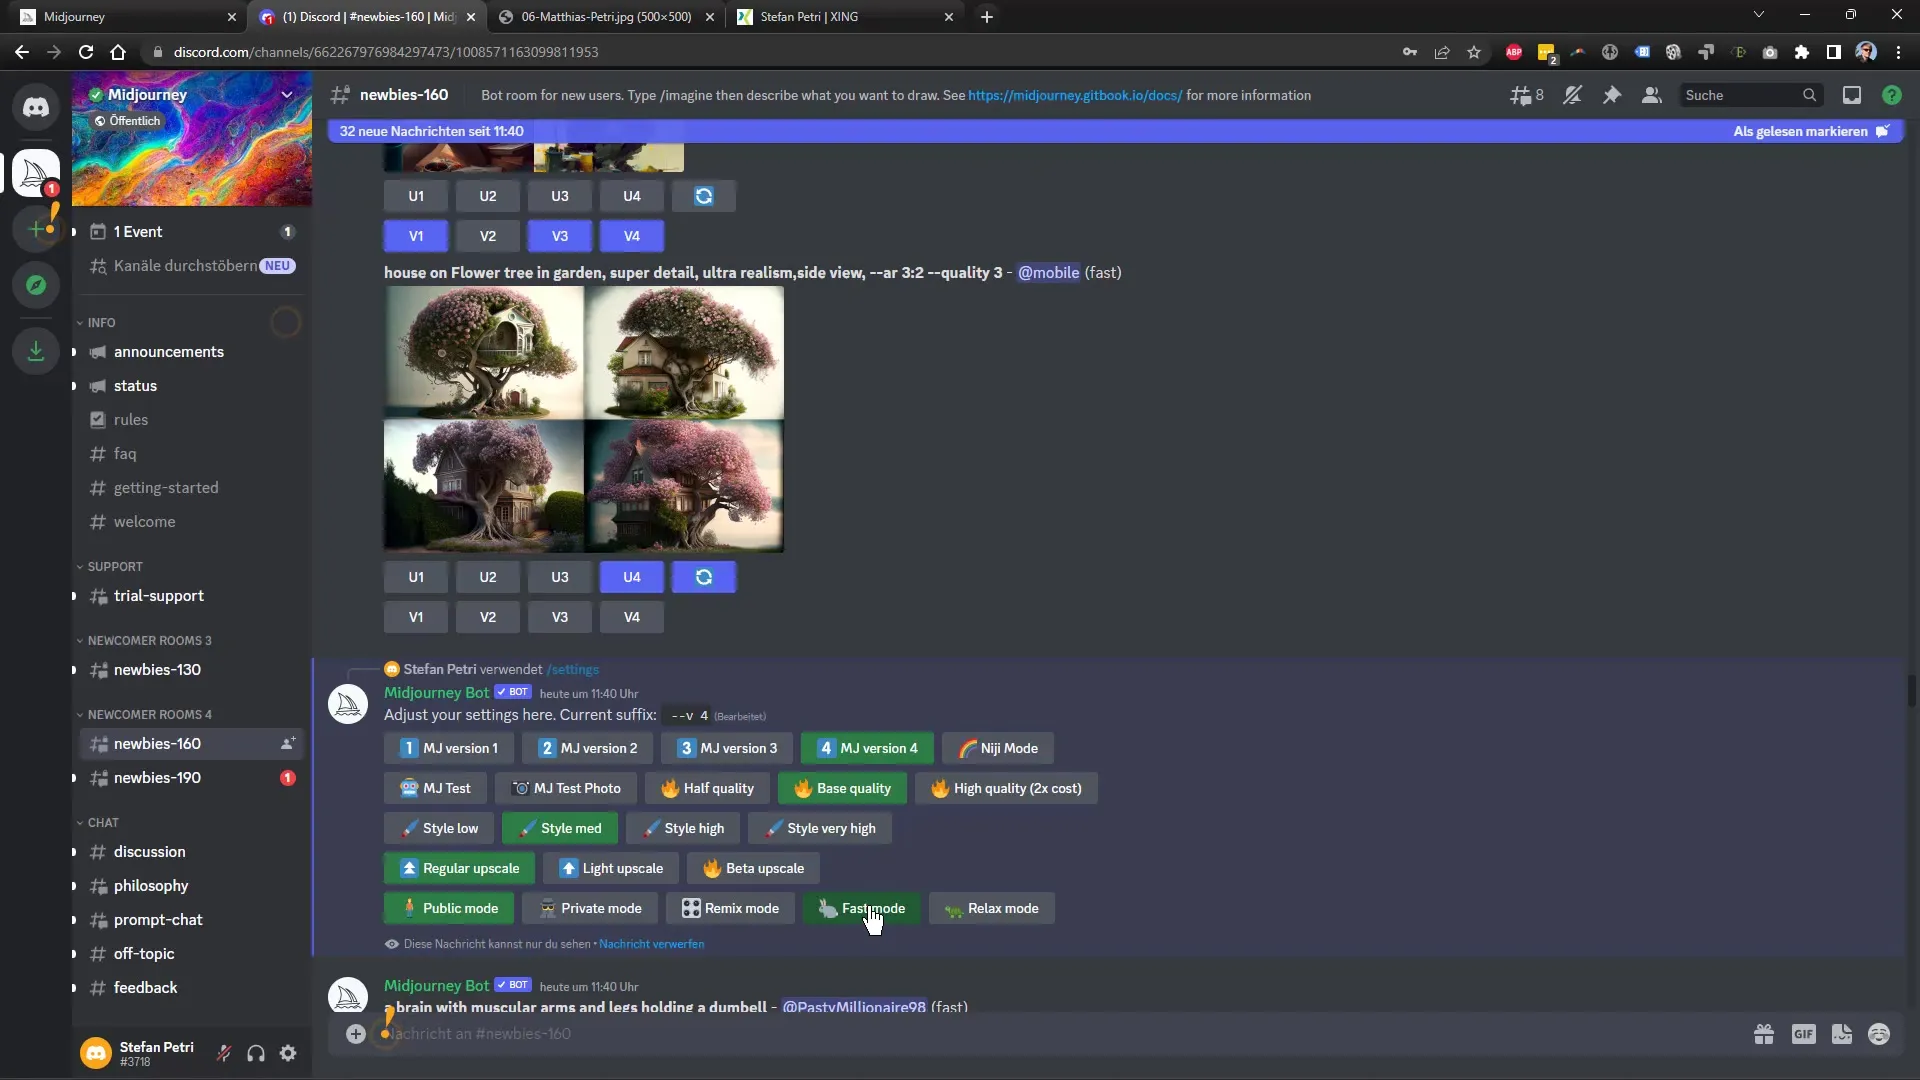The height and width of the screenshot is (1080, 1920).
Task: Select the Niji Mode option
Action: click(998, 748)
